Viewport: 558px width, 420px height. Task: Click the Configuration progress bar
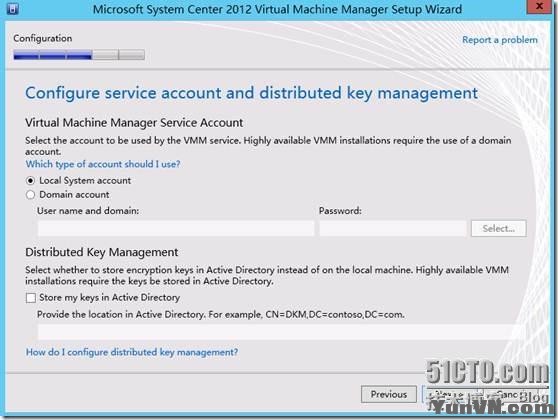coord(79,55)
